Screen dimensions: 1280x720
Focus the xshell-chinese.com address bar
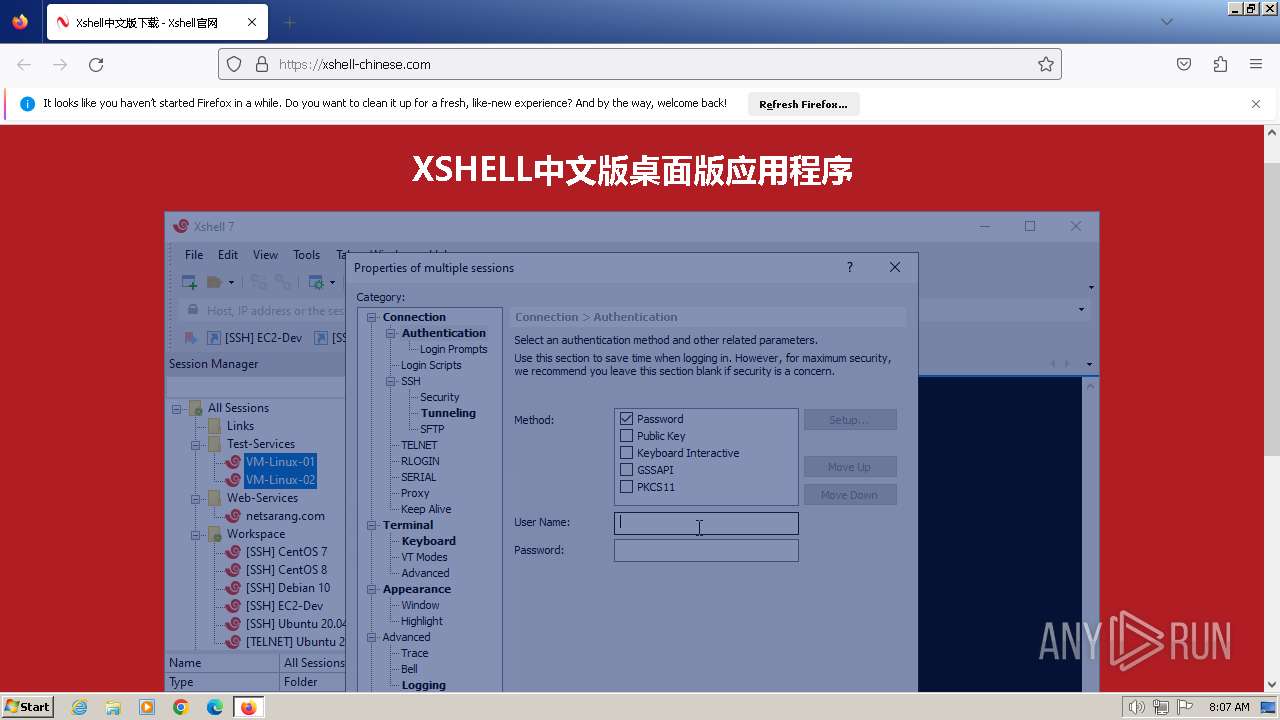click(640, 64)
